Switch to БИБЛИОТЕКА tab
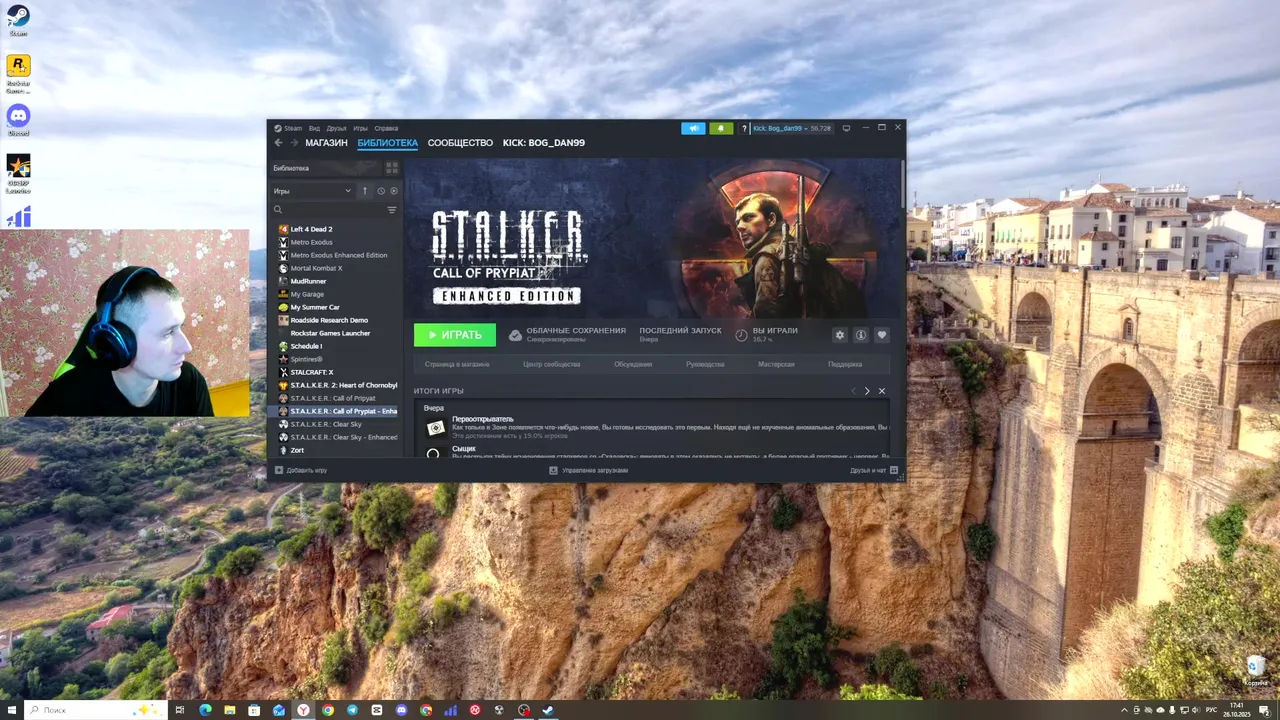 point(388,143)
